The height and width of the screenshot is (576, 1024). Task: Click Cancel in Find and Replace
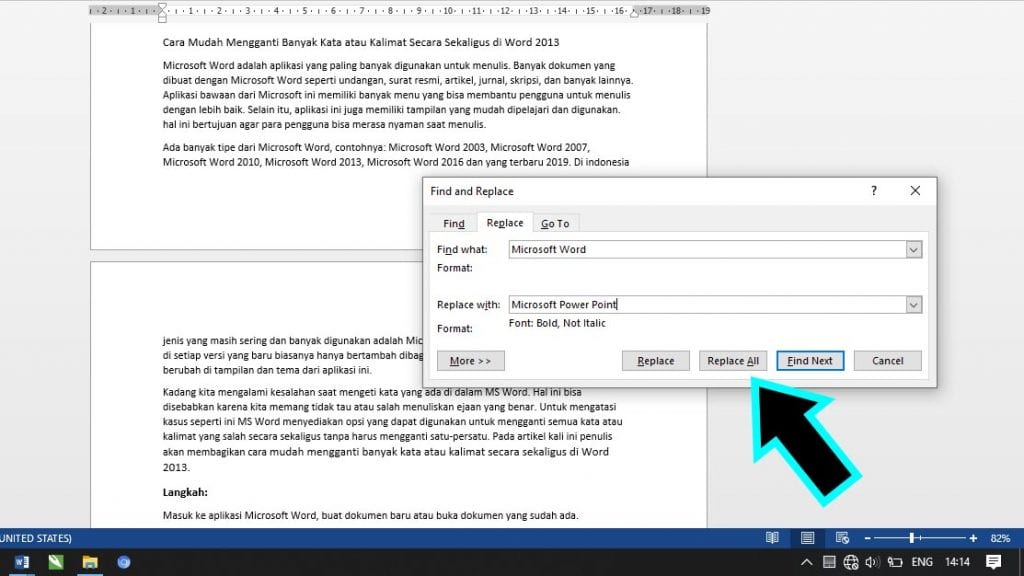888,360
